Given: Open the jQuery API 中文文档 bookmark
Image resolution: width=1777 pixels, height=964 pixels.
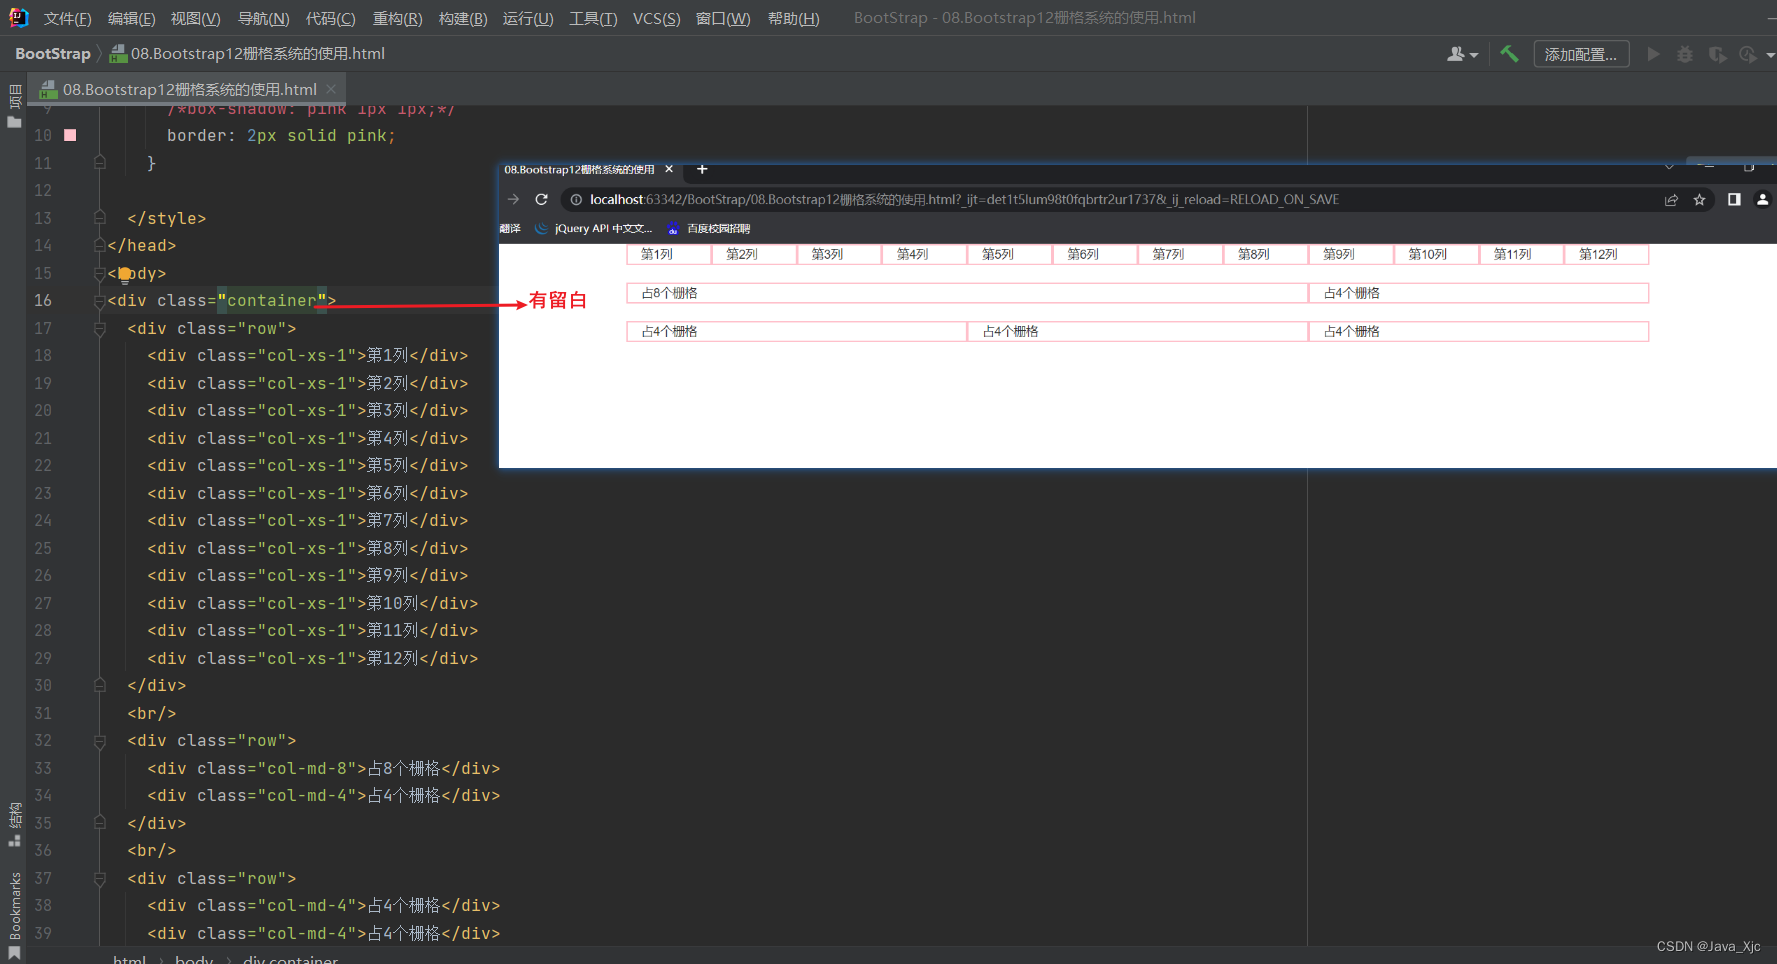Looking at the screenshot, I should (x=594, y=228).
